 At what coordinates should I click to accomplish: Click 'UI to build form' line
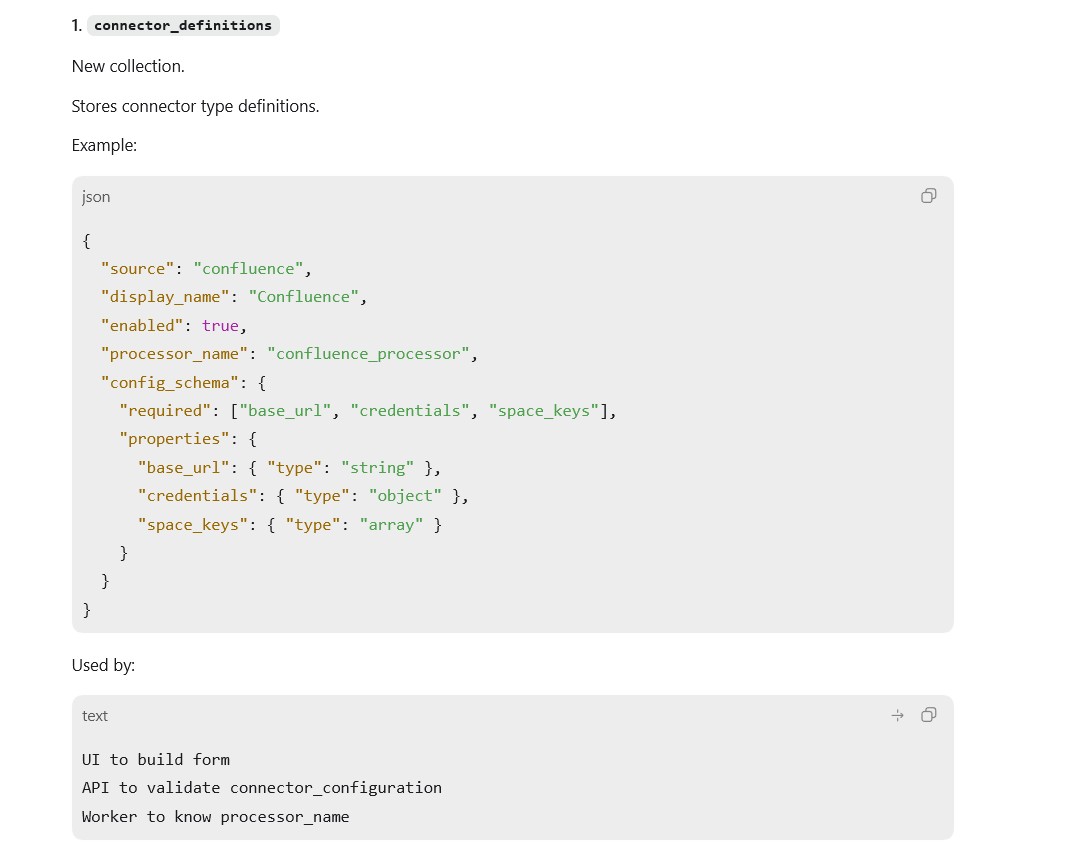coord(156,760)
